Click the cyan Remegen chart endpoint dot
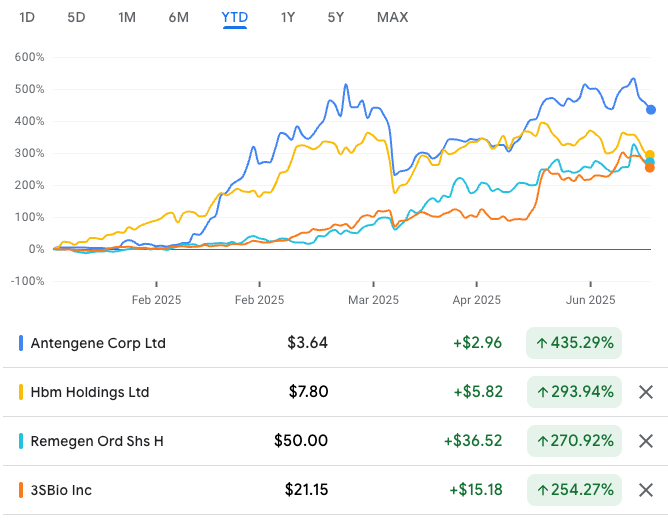 [x=650, y=162]
